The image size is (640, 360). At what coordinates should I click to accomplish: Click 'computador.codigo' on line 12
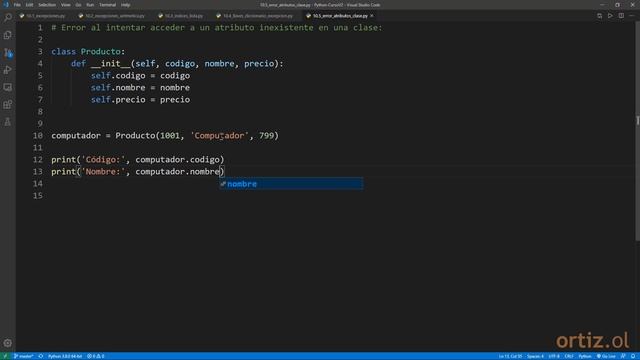(x=178, y=160)
